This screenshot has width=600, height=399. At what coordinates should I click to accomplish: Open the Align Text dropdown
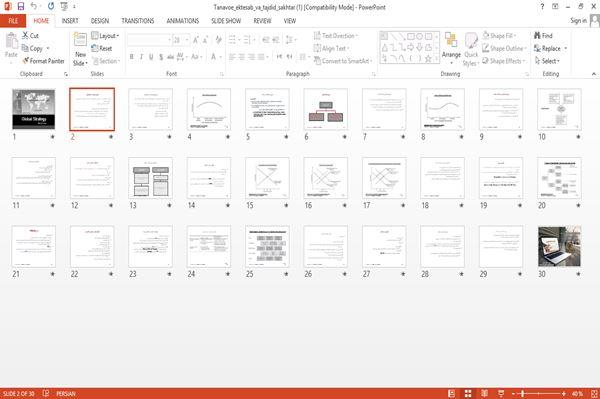[x=331, y=48]
